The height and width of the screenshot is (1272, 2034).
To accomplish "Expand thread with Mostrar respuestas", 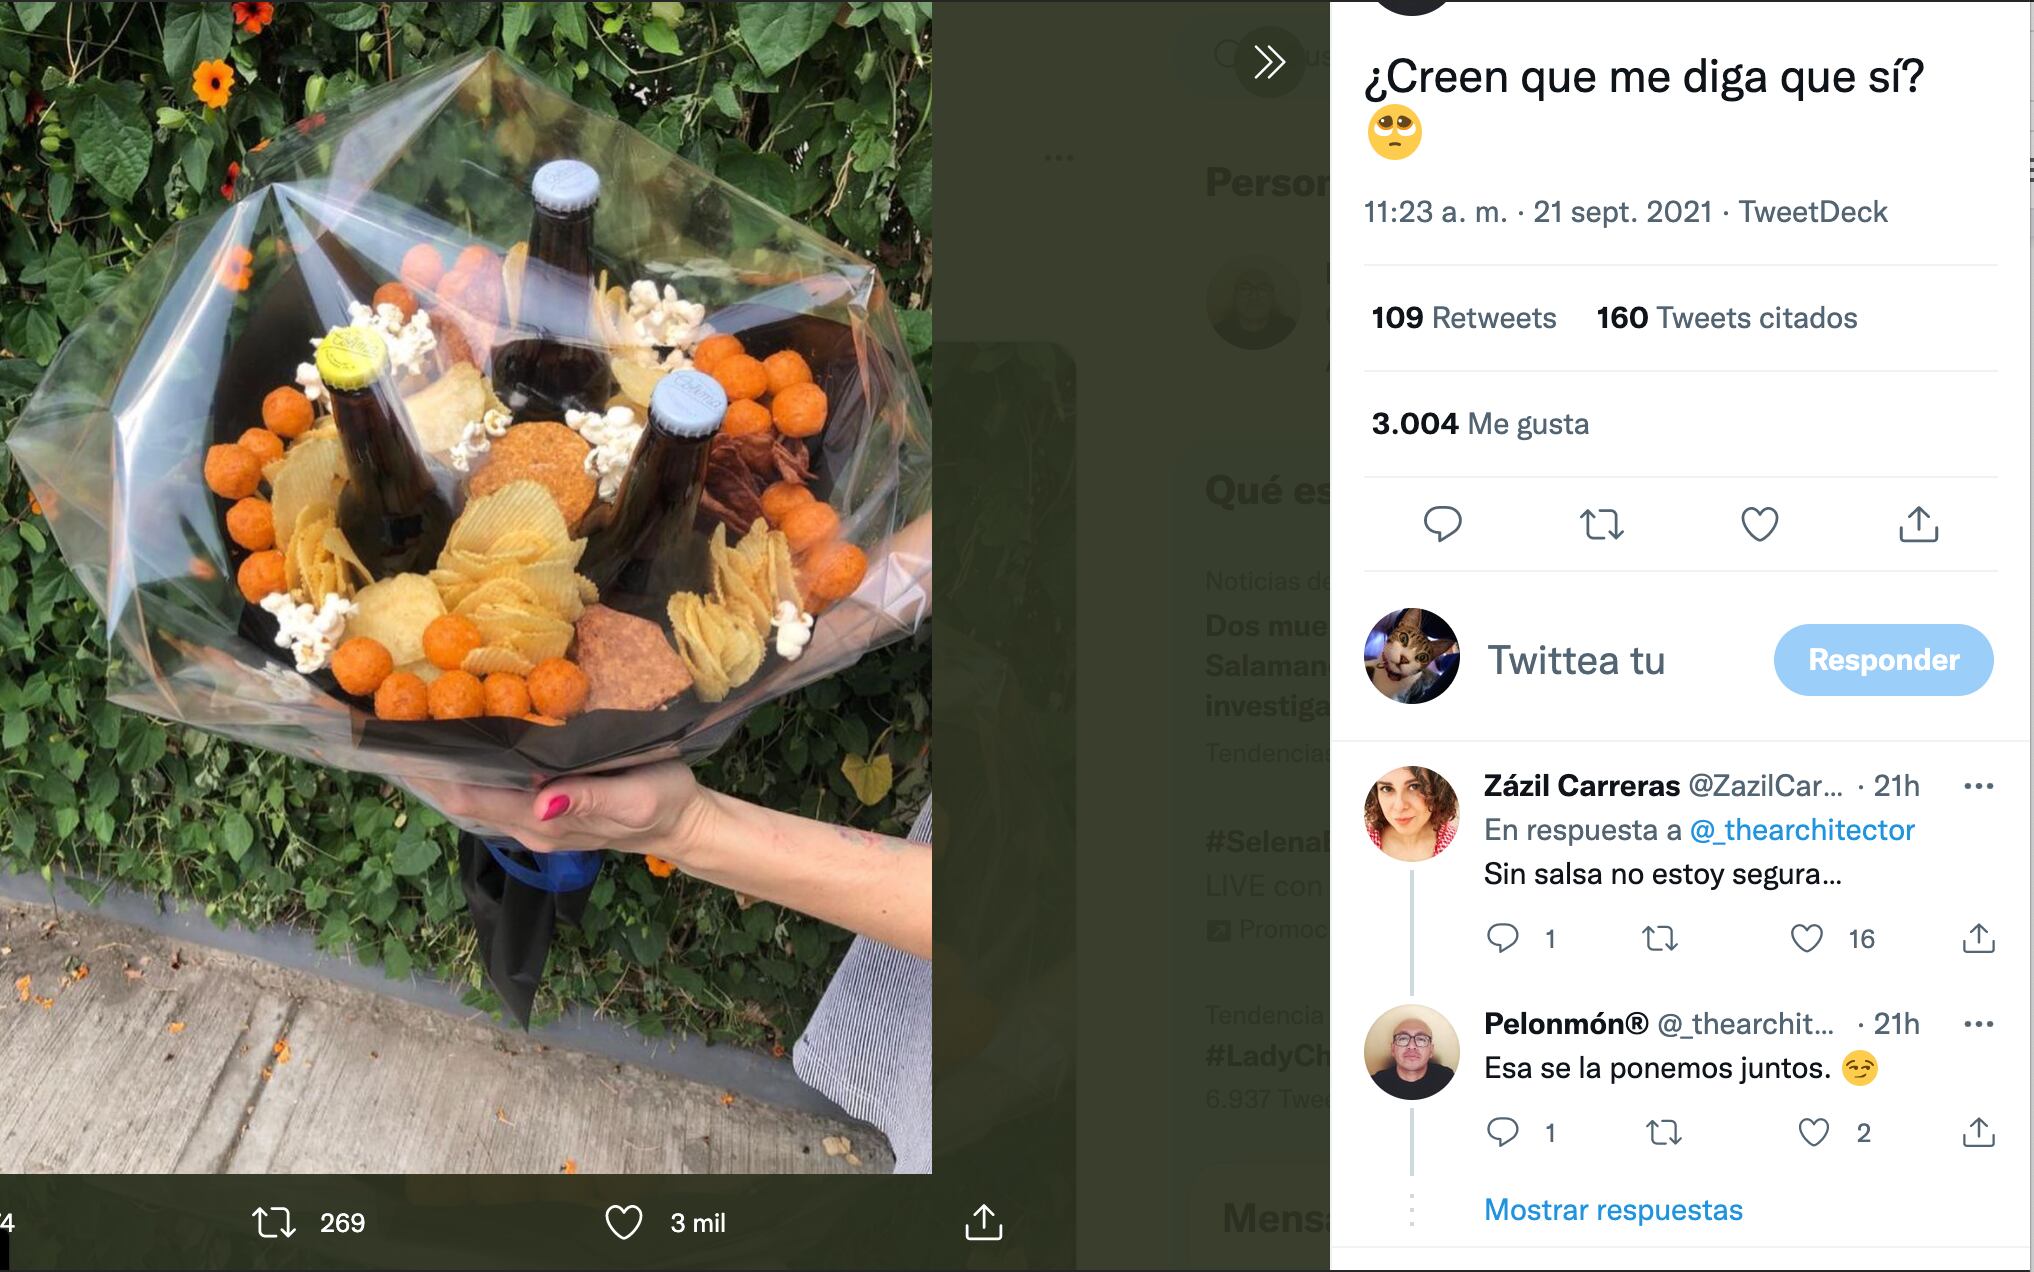I will pos(1612,1210).
